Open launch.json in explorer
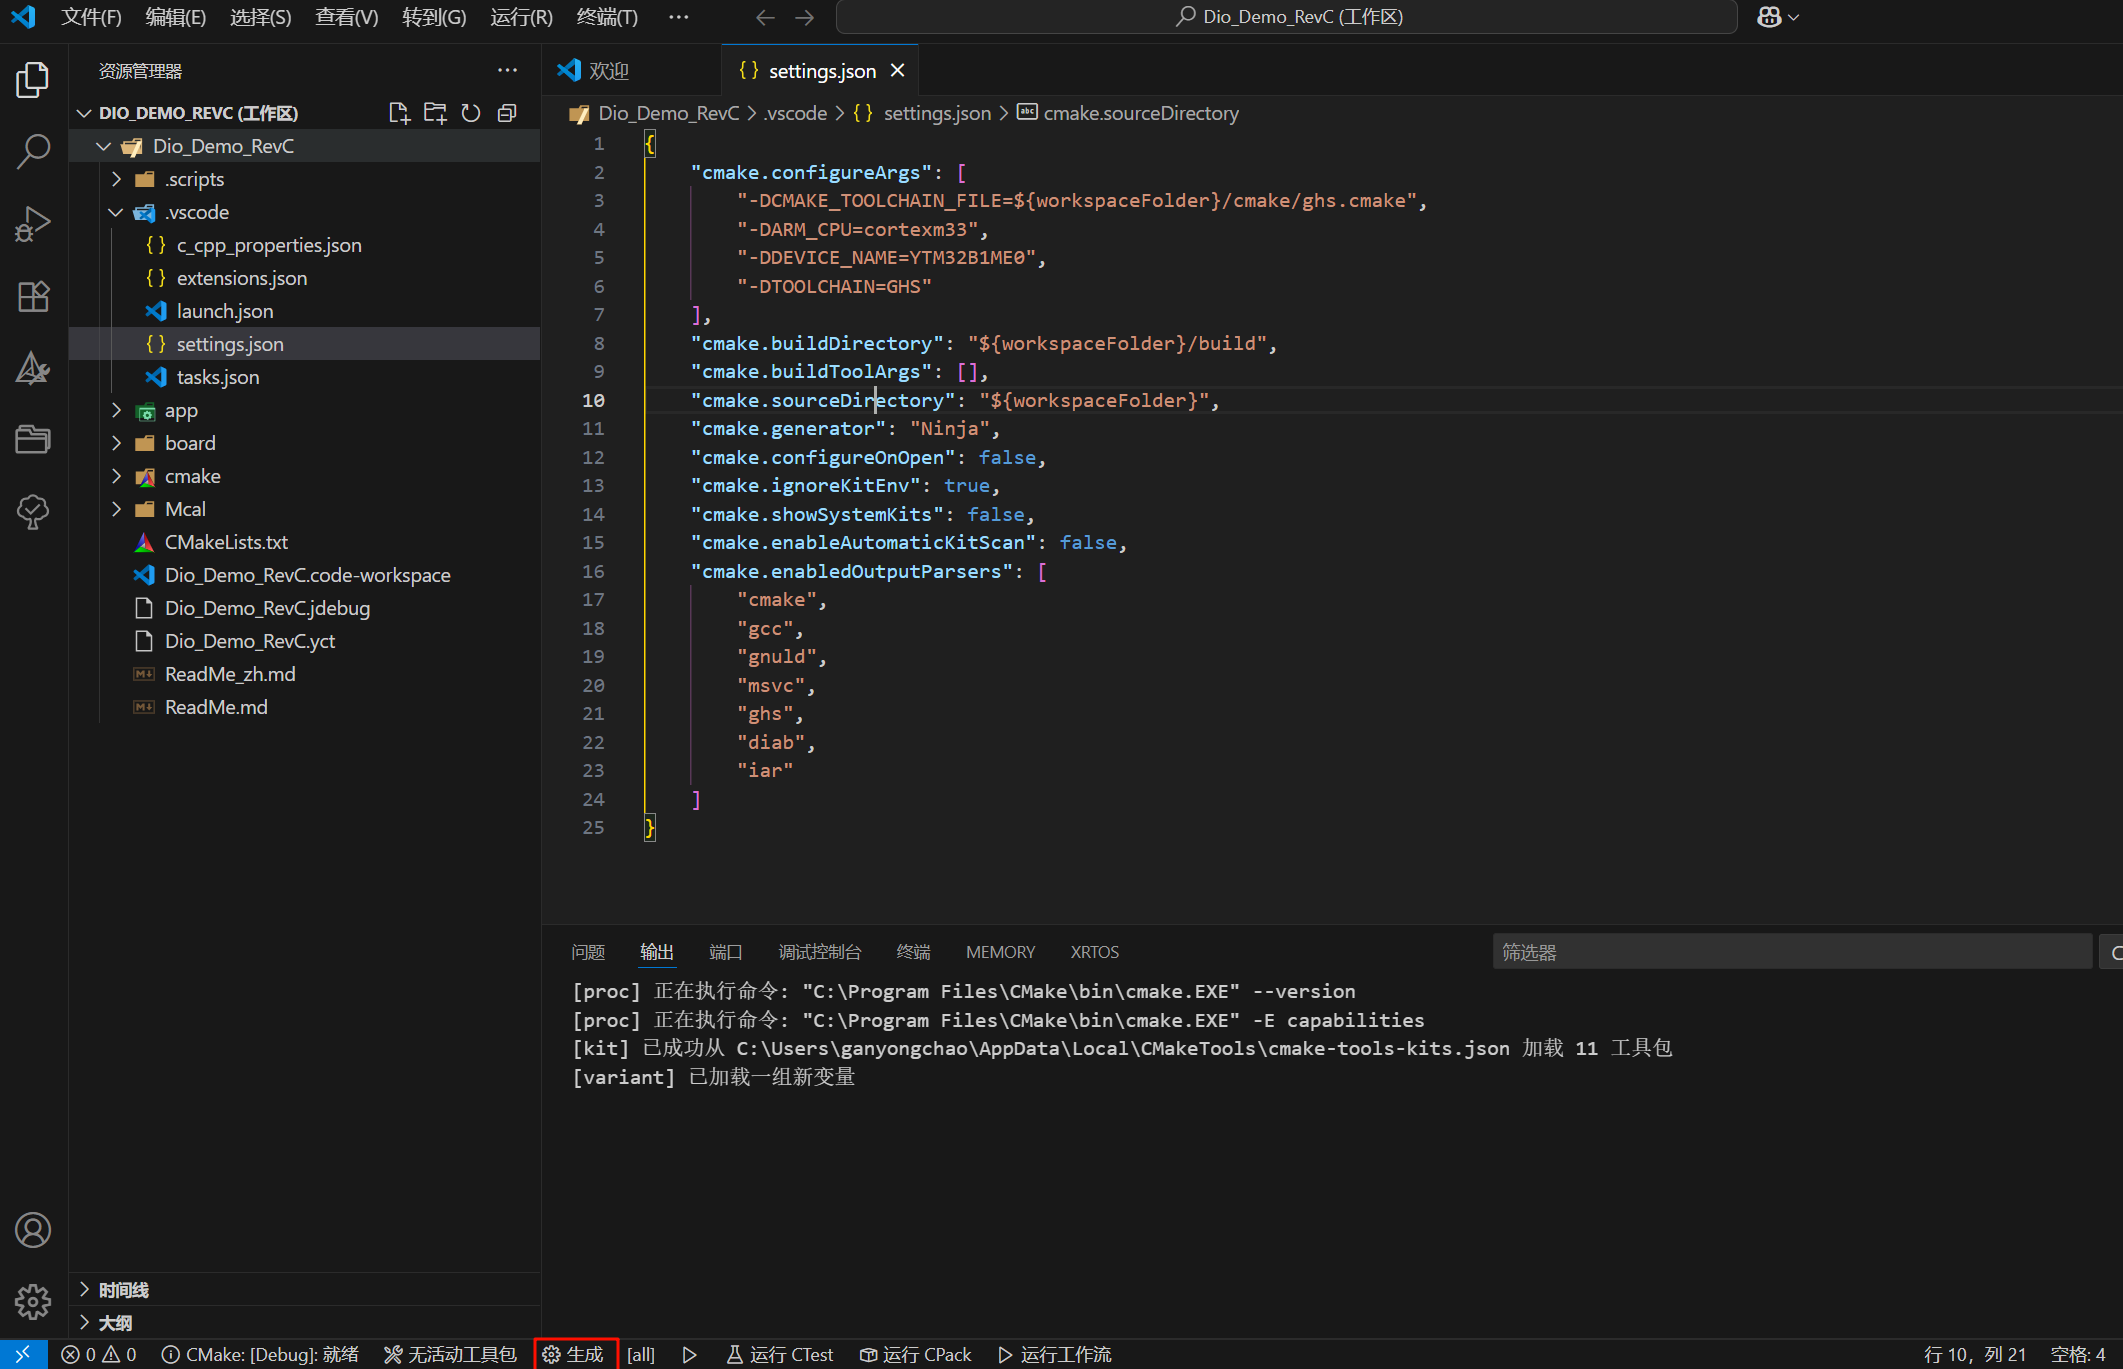Viewport: 2123px width, 1369px height. [x=305, y=311]
